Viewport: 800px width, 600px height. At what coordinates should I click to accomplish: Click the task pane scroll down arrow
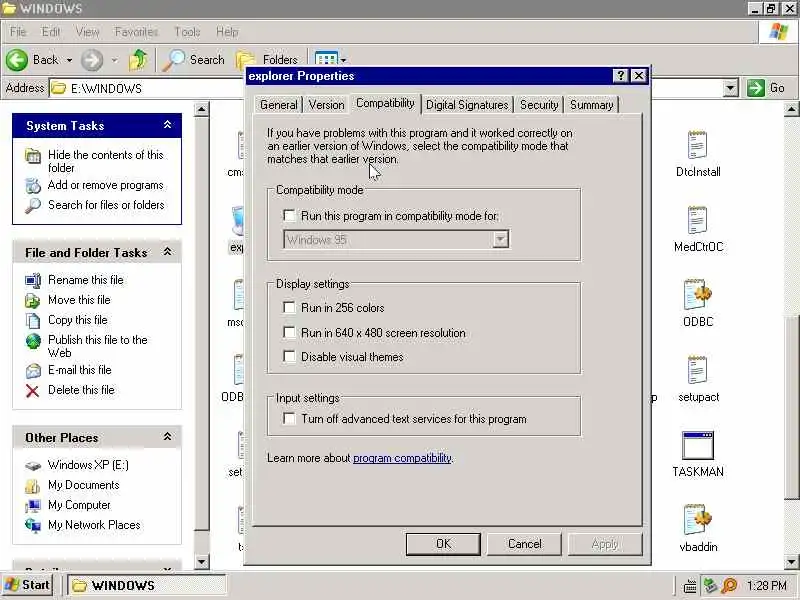click(202, 562)
